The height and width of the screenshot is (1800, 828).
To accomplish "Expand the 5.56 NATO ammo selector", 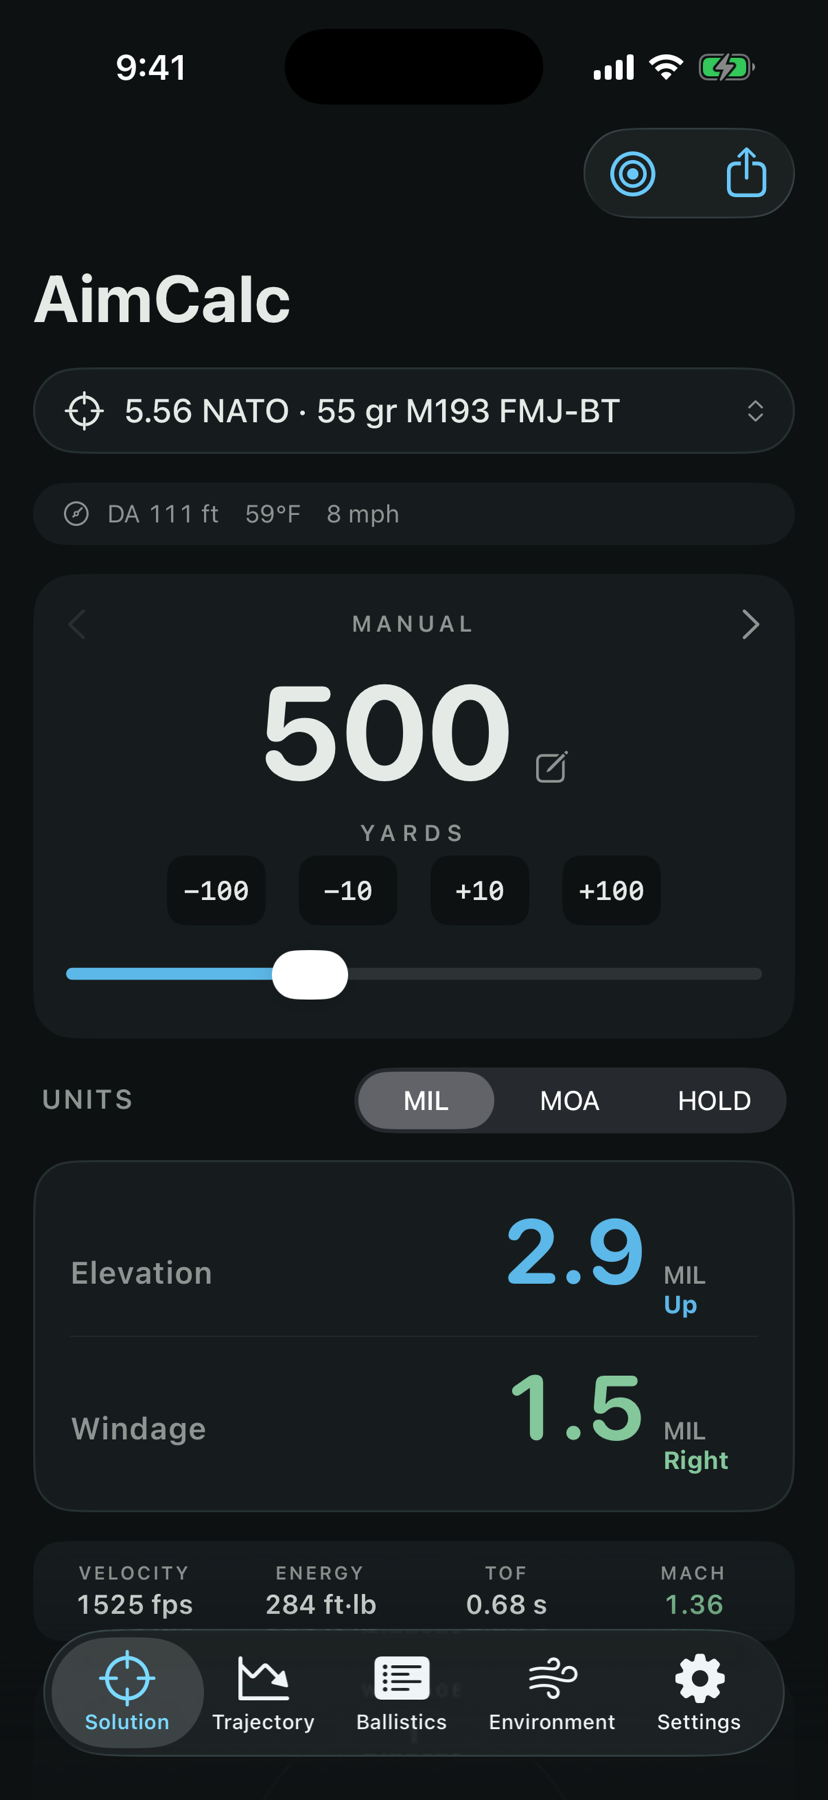I will [x=414, y=411].
